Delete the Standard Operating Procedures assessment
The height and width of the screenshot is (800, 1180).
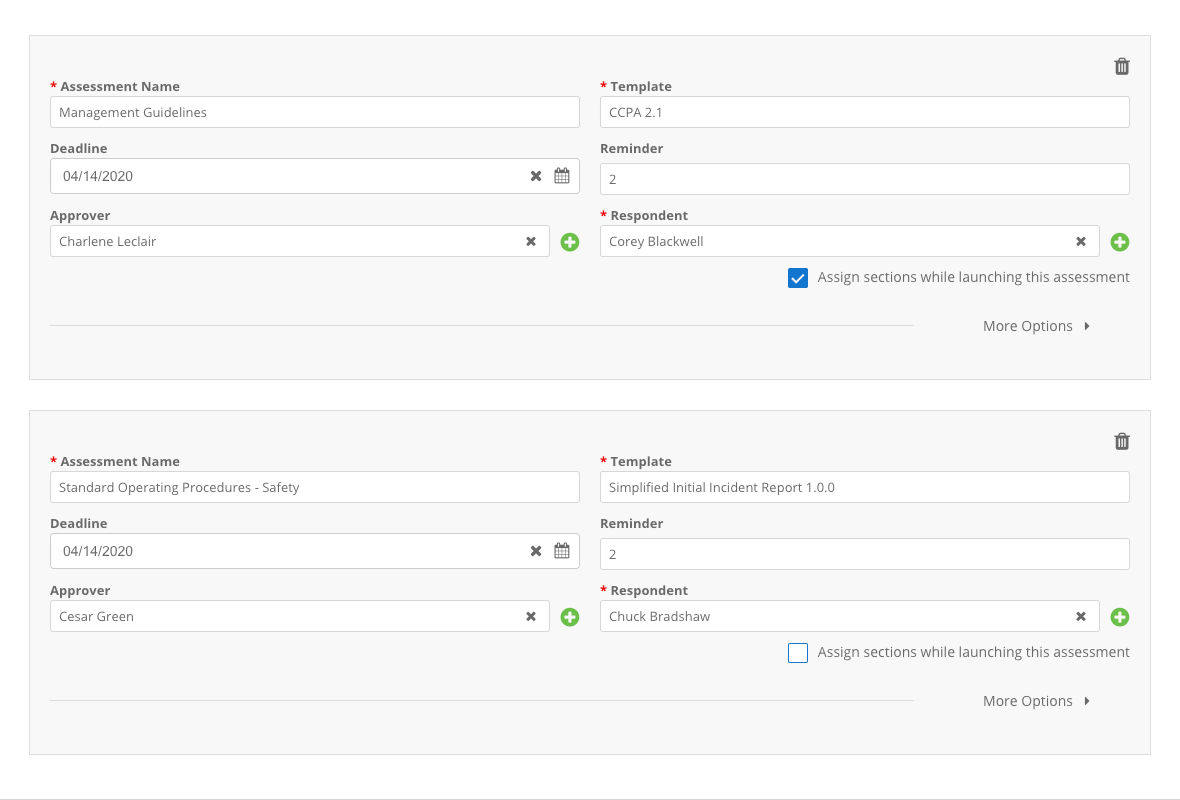coord(1121,441)
